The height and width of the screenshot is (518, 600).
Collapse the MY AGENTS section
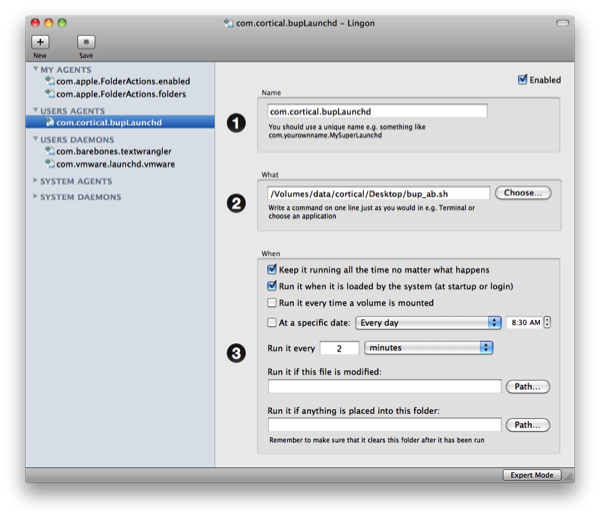tap(36, 69)
